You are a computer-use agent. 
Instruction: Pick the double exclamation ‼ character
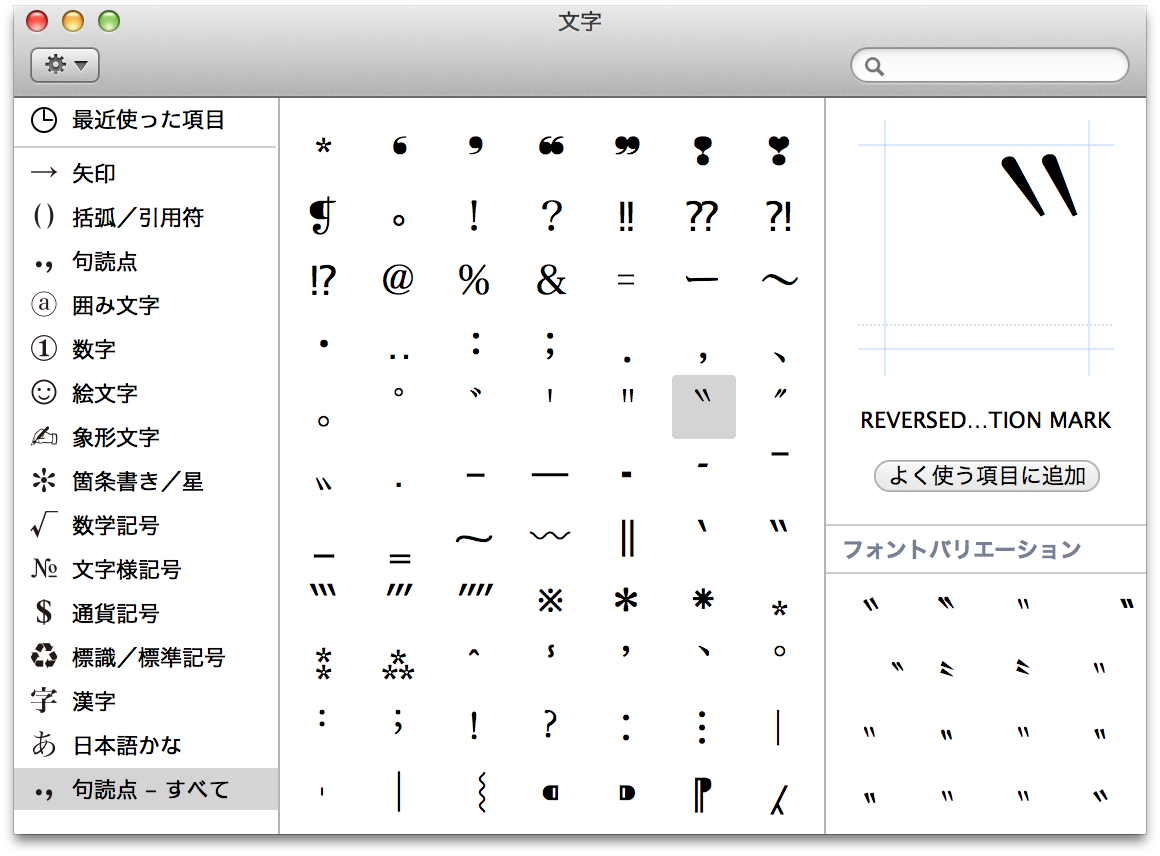[627, 217]
